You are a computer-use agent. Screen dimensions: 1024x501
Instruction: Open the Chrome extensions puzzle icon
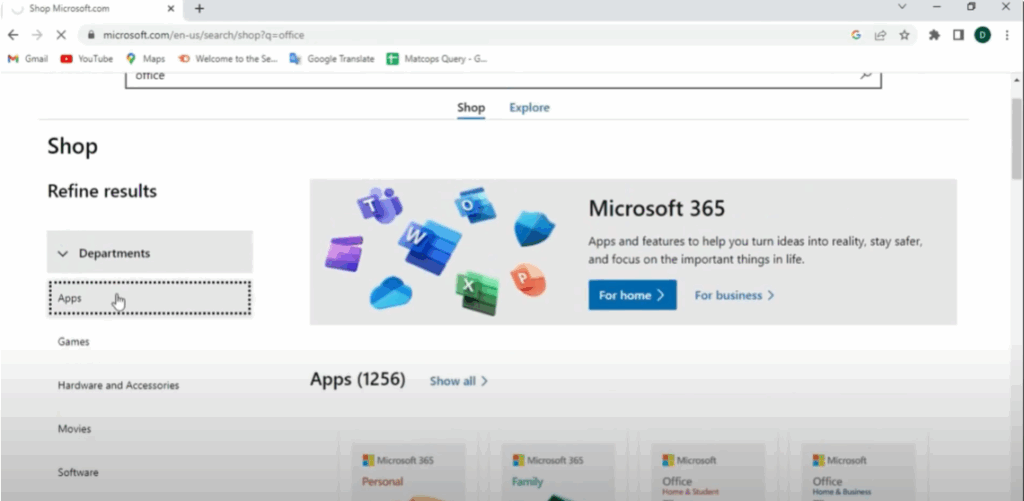(x=934, y=35)
